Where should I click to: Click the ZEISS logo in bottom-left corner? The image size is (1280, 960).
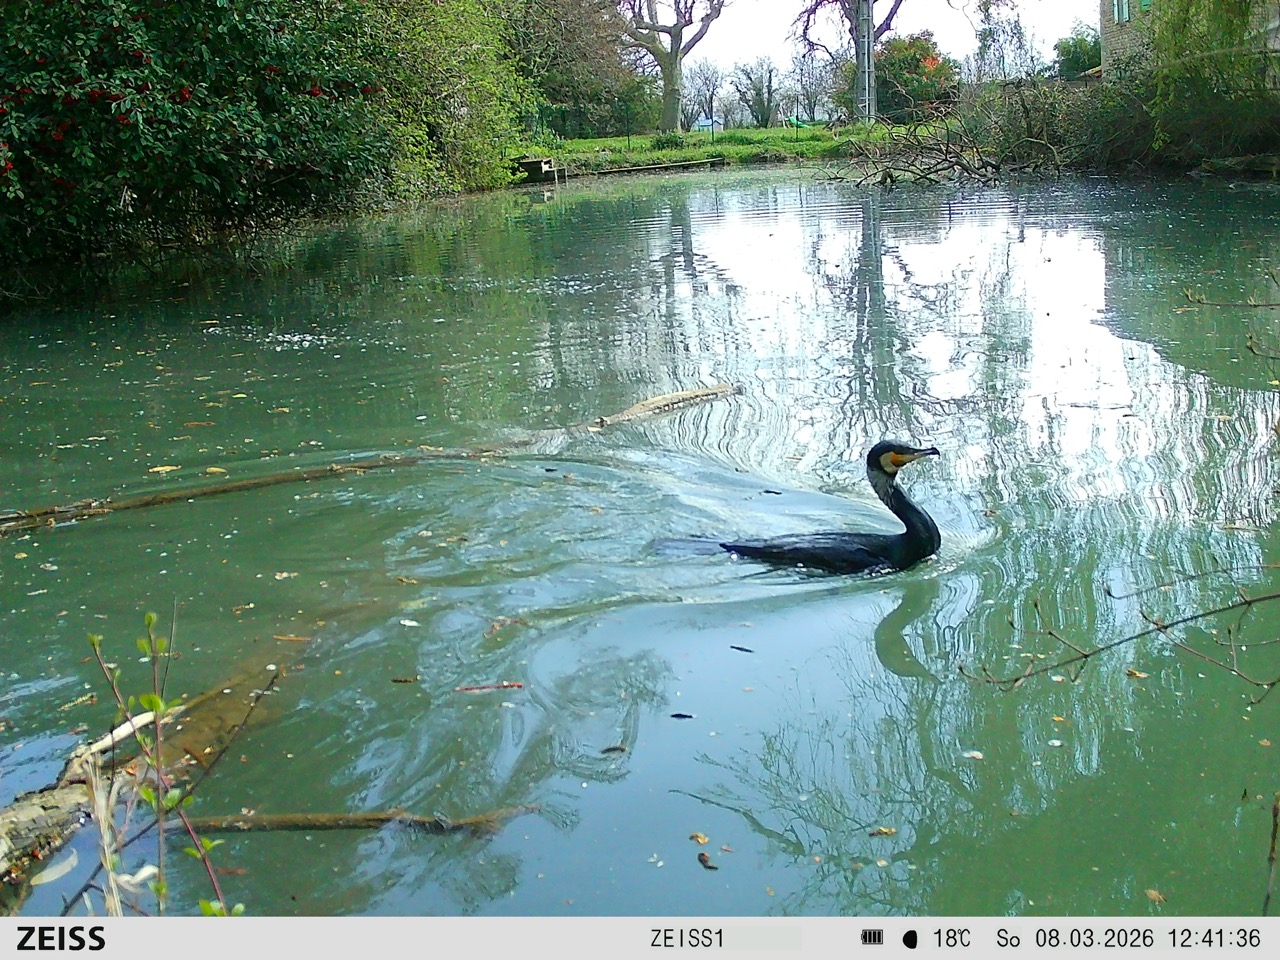tap(60, 938)
